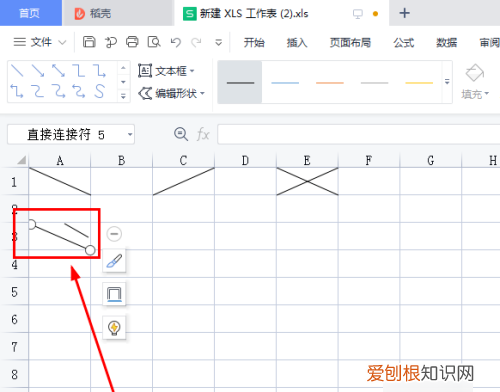Viewport: 500px width, 392px height.
Task: Click the floating lightbulb tips icon
Action: pos(114,328)
